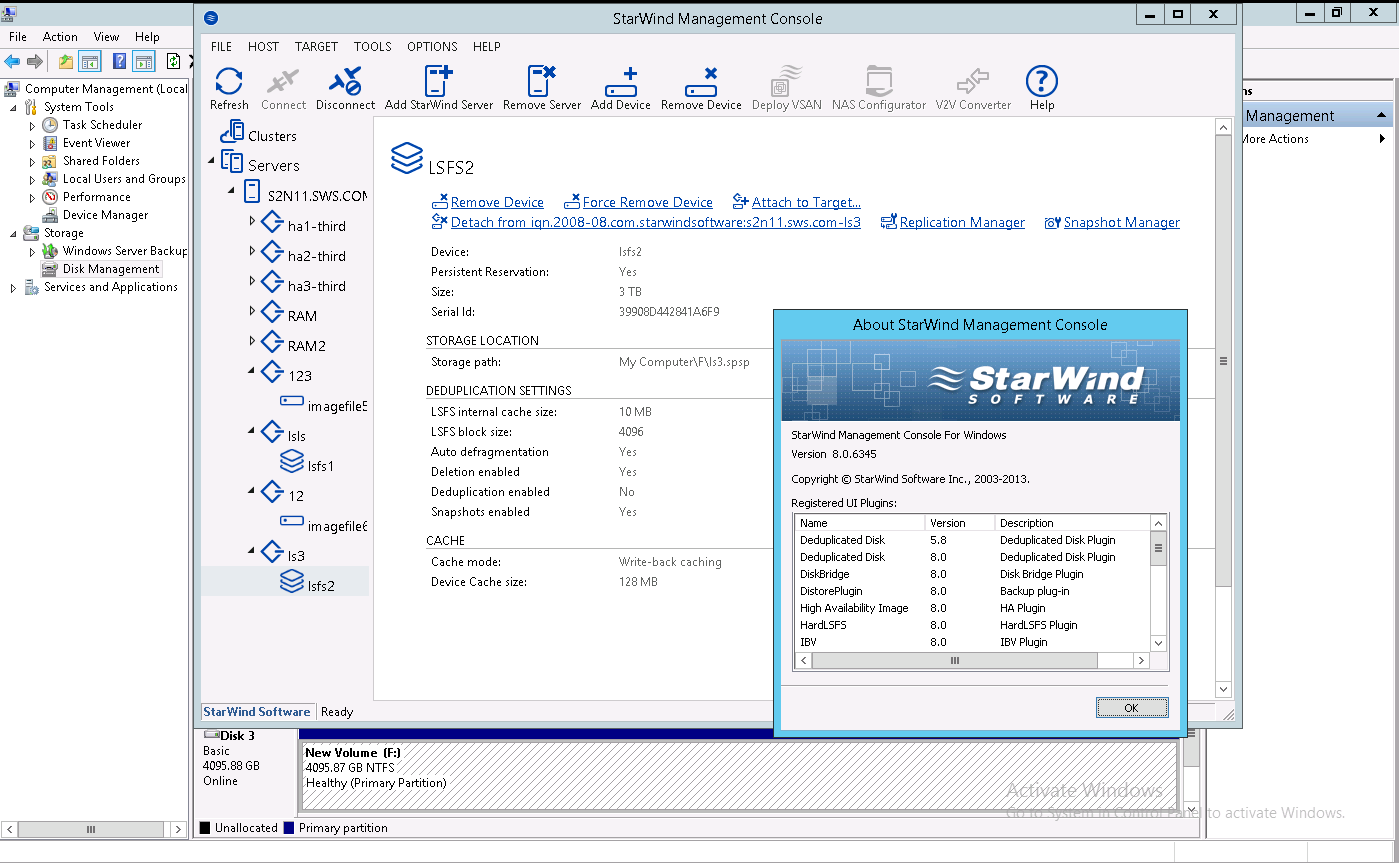Select the lsfs1 device icon
The image size is (1399, 863).
pos(291,462)
